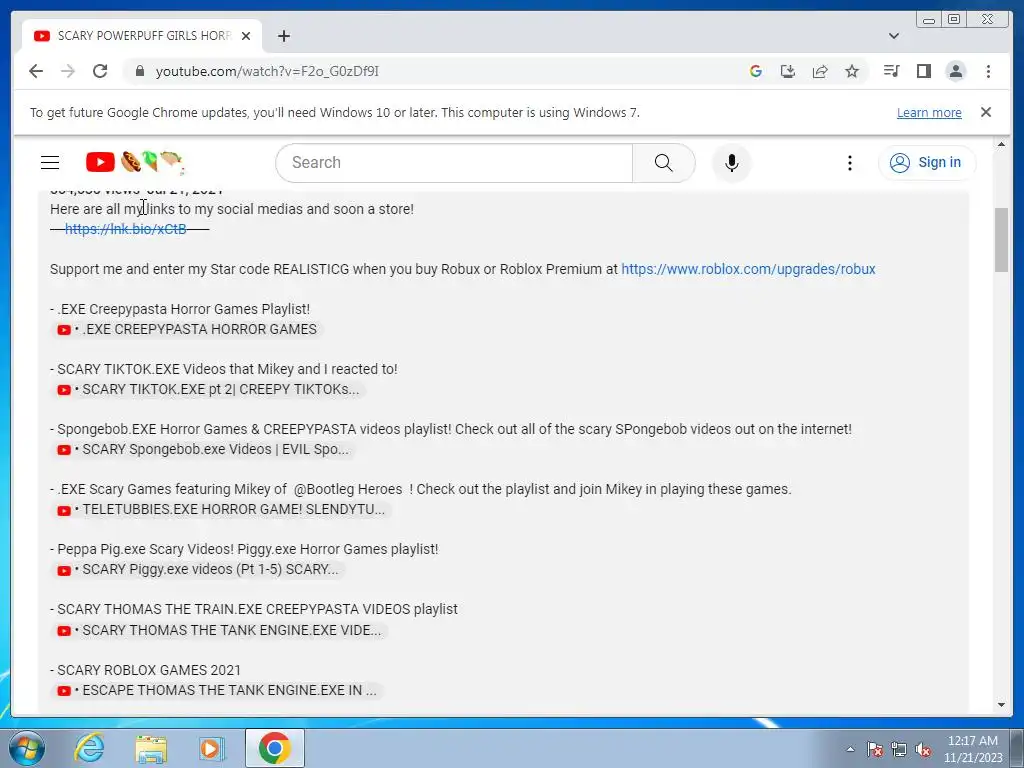Image resolution: width=1024 pixels, height=768 pixels.
Task: Click the scrollbar up arrow
Action: (1001, 144)
